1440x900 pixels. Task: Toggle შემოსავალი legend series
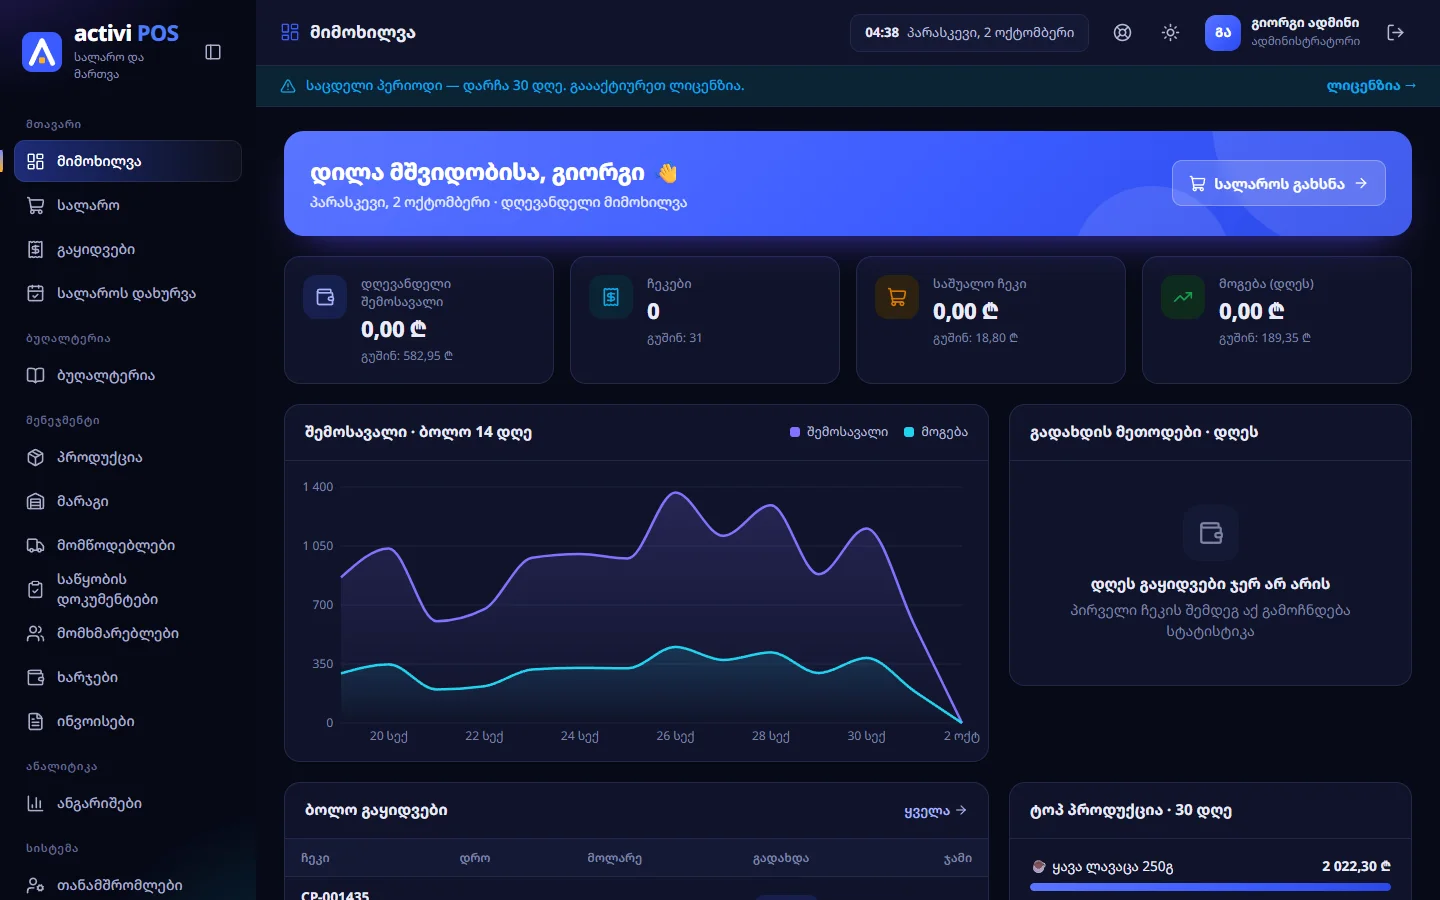click(838, 432)
